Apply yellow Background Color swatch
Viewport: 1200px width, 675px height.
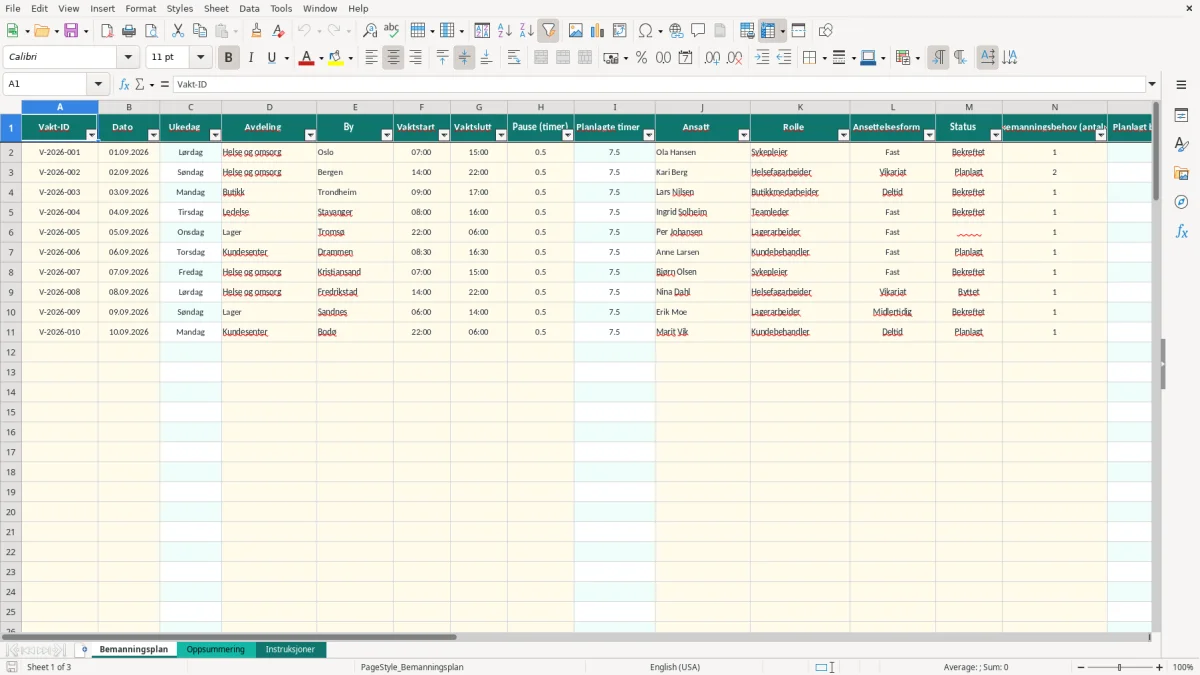[336, 58]
